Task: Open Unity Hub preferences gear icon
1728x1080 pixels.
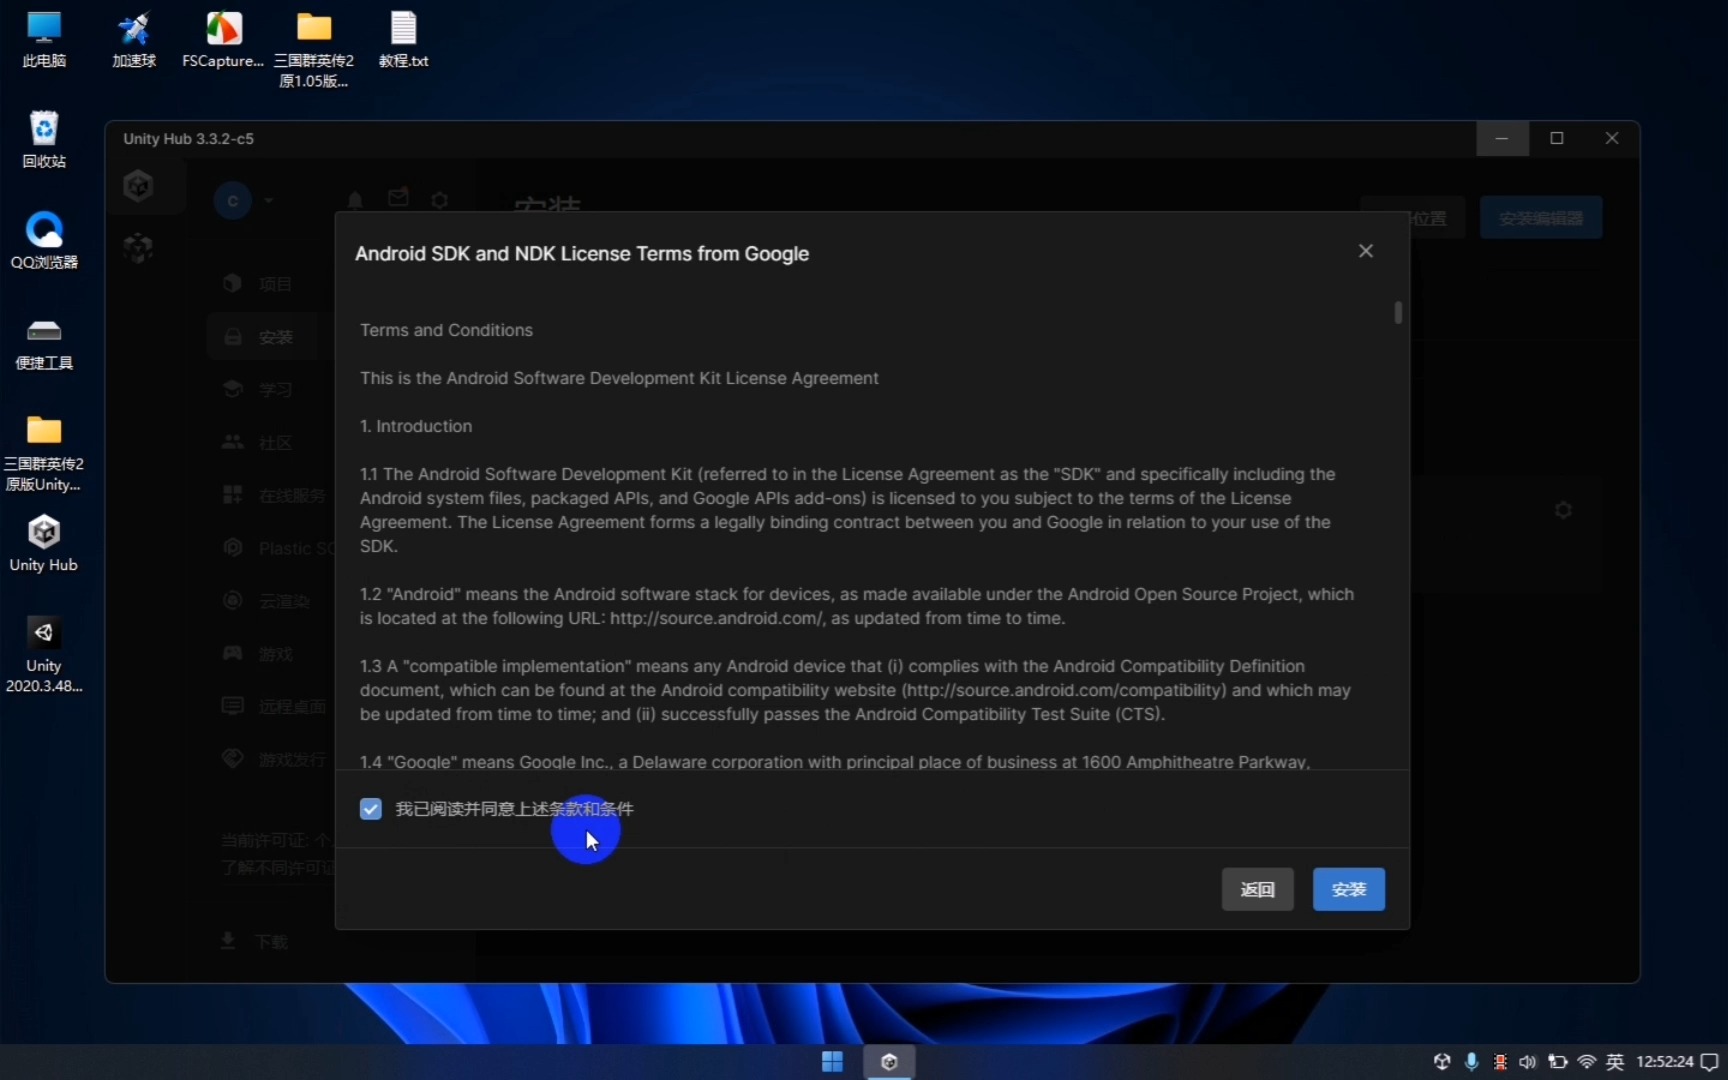Action: click(440, 200)
